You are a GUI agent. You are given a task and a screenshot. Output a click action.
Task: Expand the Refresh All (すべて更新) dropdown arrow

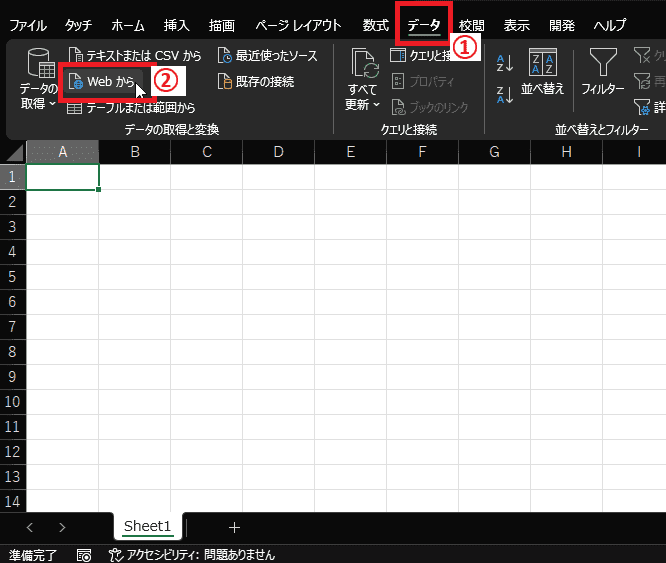pos(376,105)
